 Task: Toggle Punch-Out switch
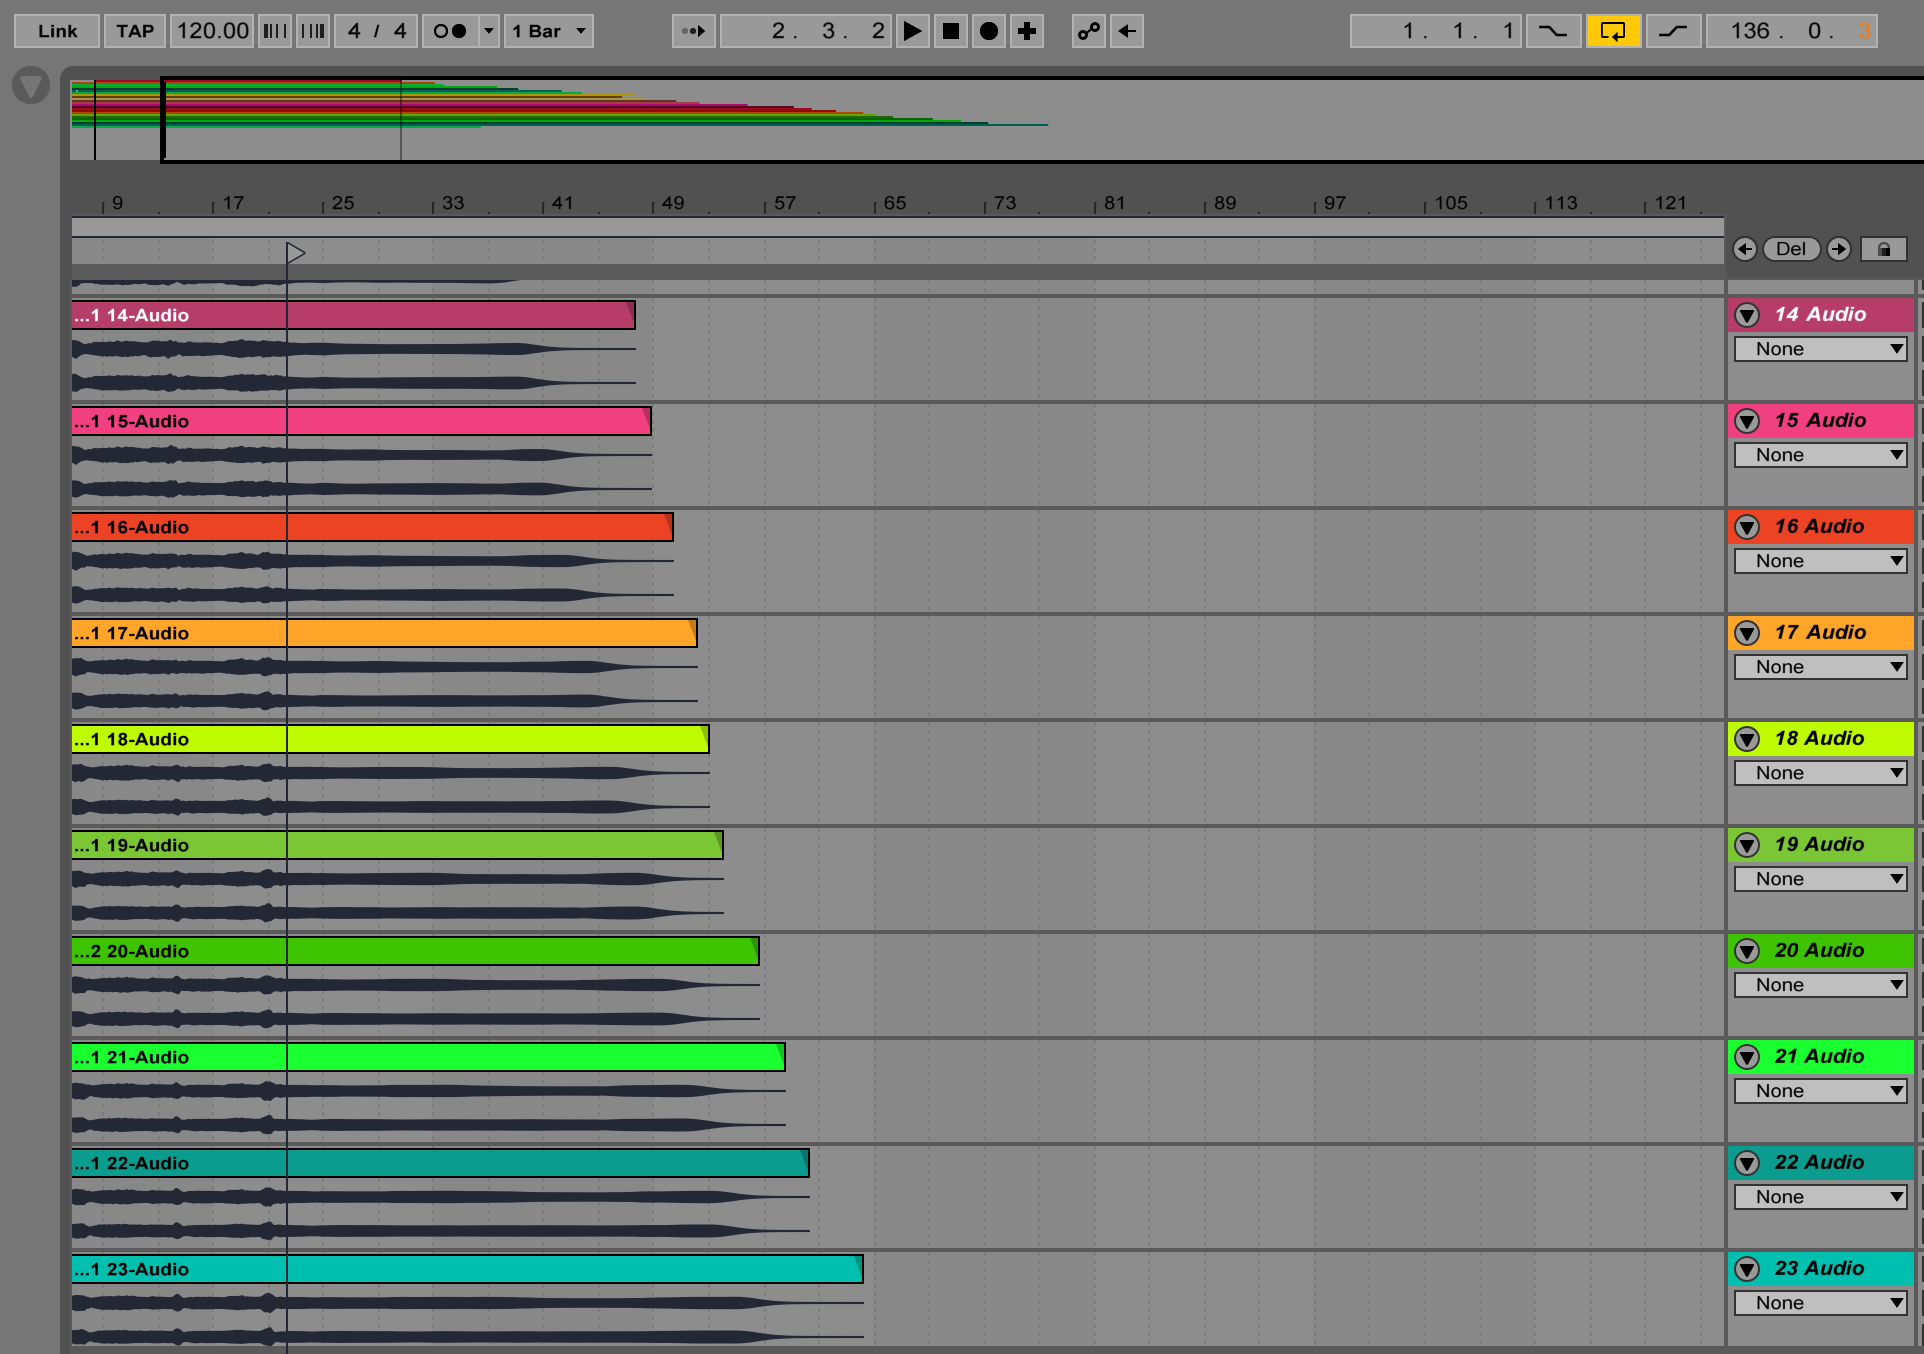(1673, 31)
